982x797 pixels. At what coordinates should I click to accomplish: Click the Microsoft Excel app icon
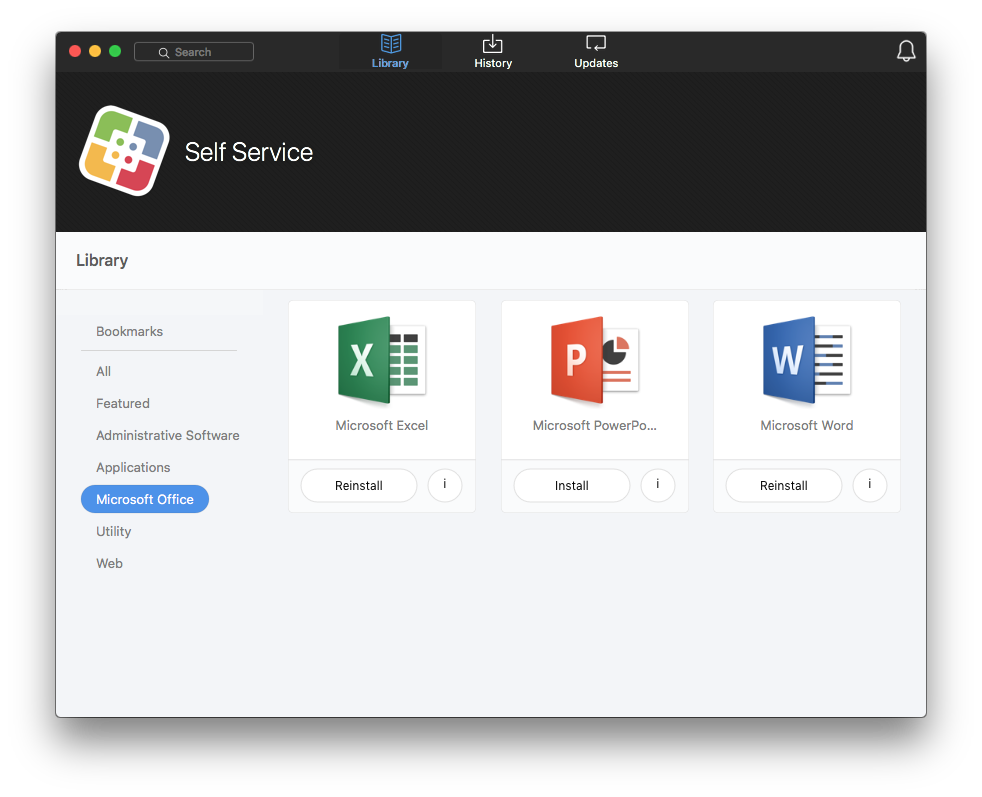[382, 361]
